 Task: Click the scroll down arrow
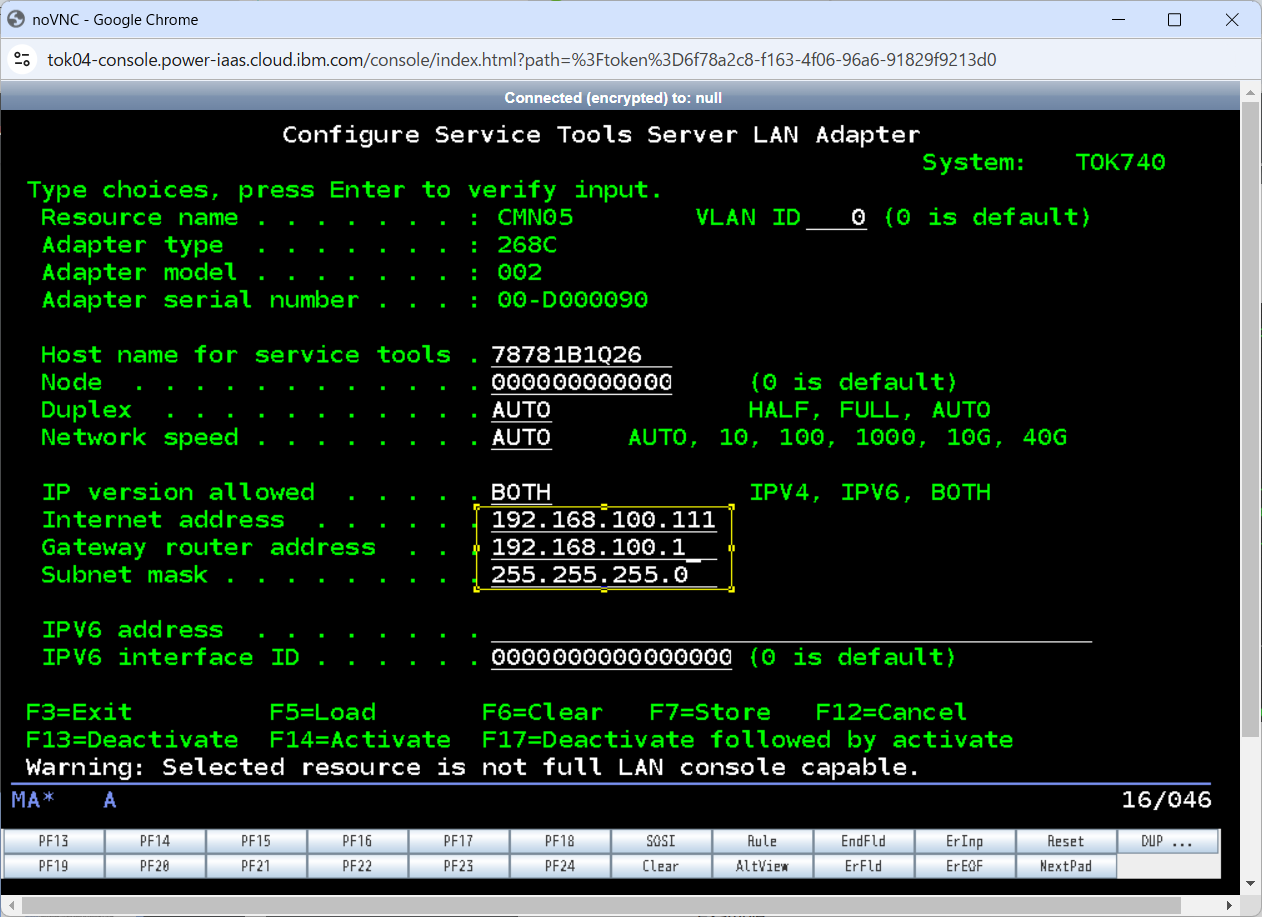coord(1252,885)
